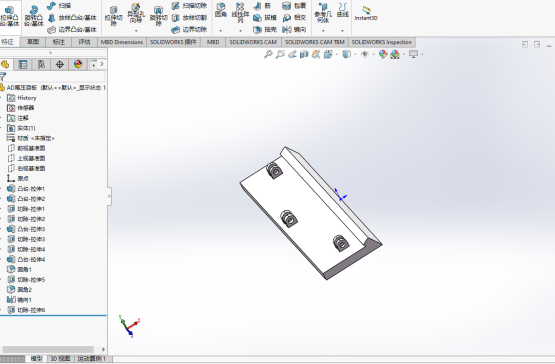The height and width of the screenshot is (364, 555).
Task: Switch to the 评估 evaluate tab
Action: point(84,42)
